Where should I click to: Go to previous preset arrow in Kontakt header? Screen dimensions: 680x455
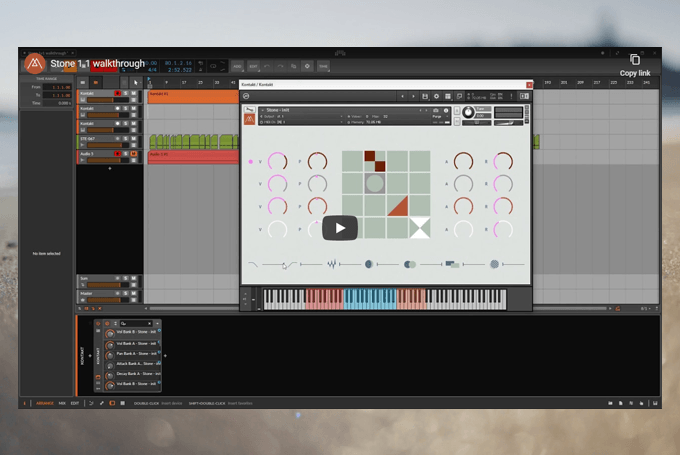pyautogui.click(x=402, y=96)
